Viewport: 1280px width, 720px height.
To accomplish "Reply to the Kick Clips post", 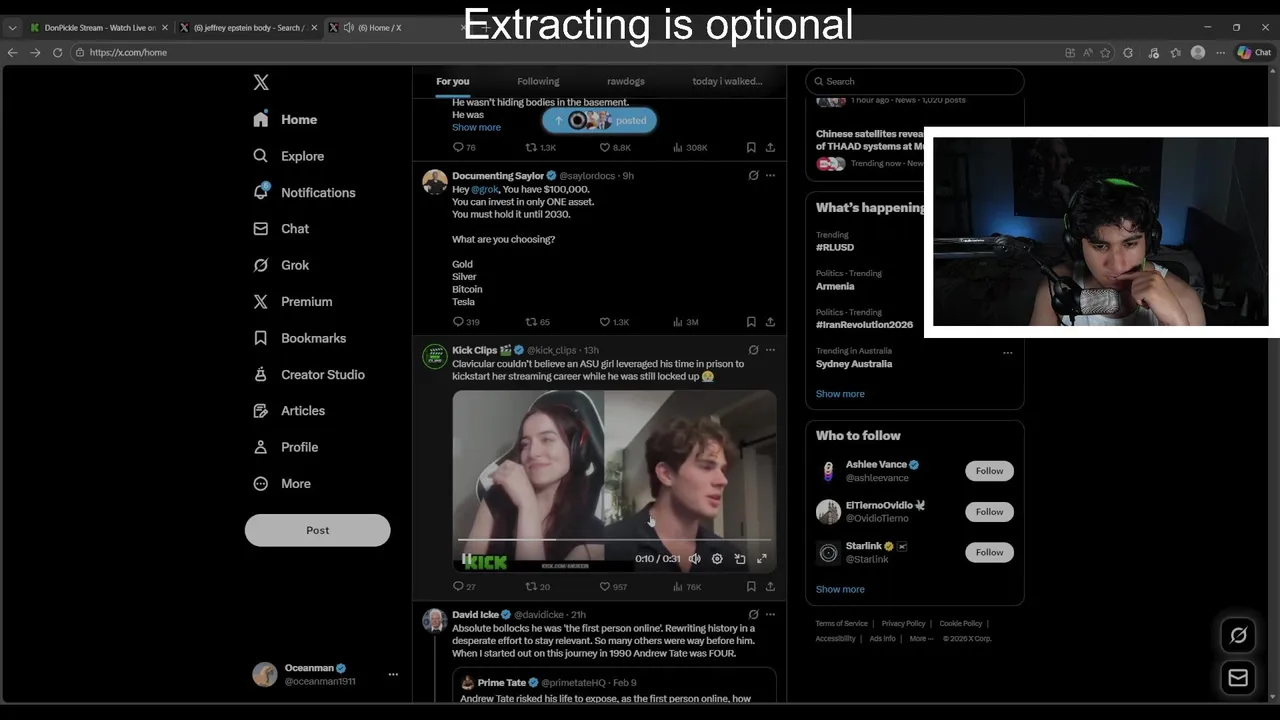I will point(464,587).
